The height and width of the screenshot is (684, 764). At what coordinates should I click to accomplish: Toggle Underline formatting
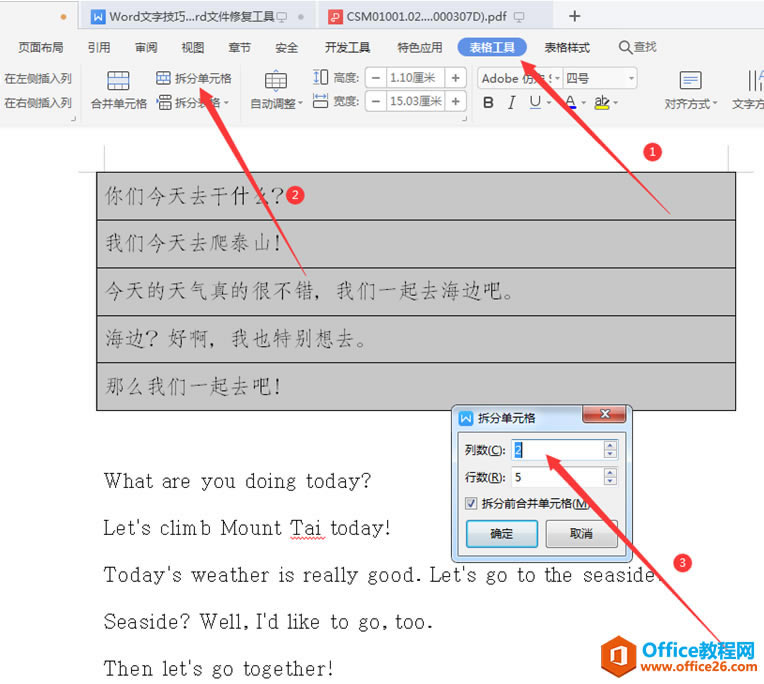tap(535, 102)
